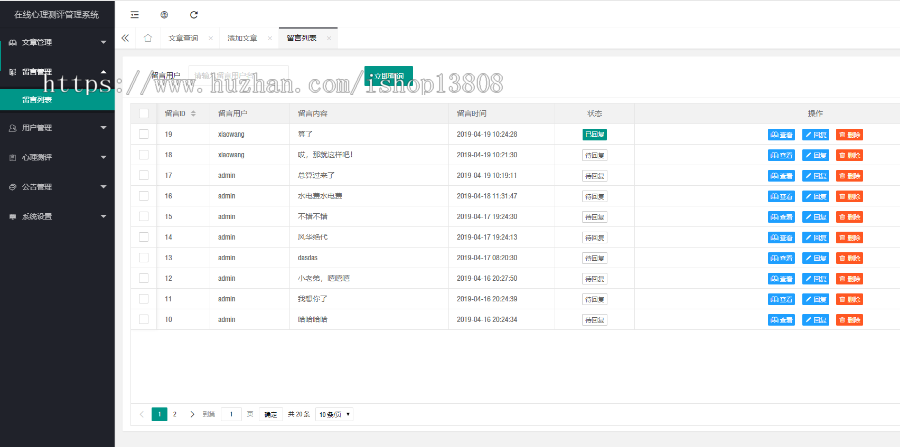Reply to message ID 18

(815, 156)
